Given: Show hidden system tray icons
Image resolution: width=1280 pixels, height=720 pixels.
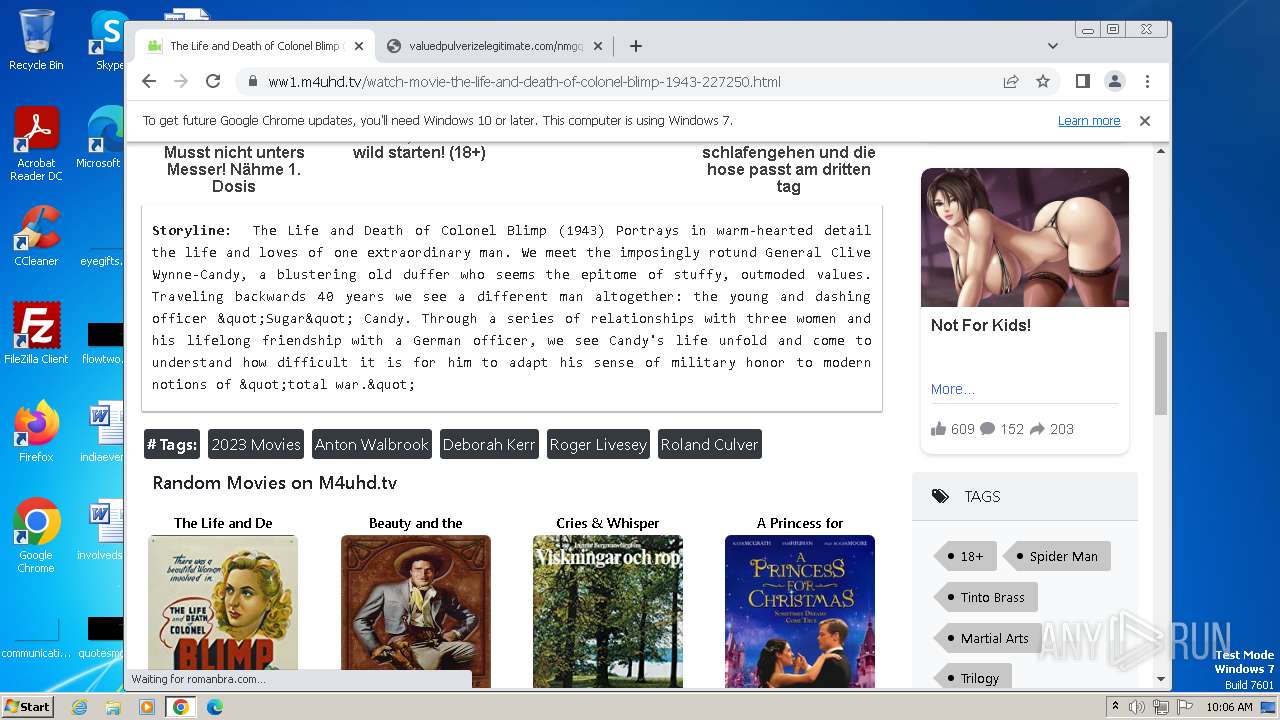Looking at the screenshot, I should [x=1115, y=707].
